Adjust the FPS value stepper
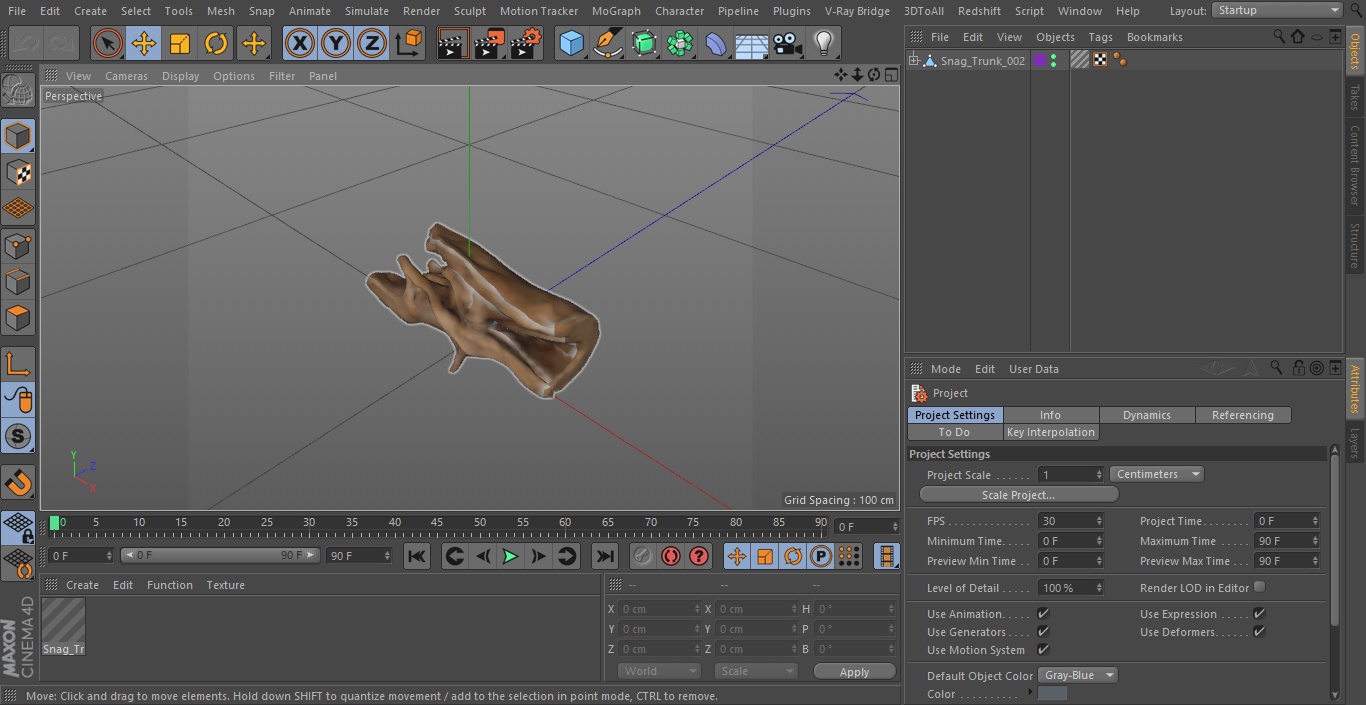 click(x=1099, y=521)
